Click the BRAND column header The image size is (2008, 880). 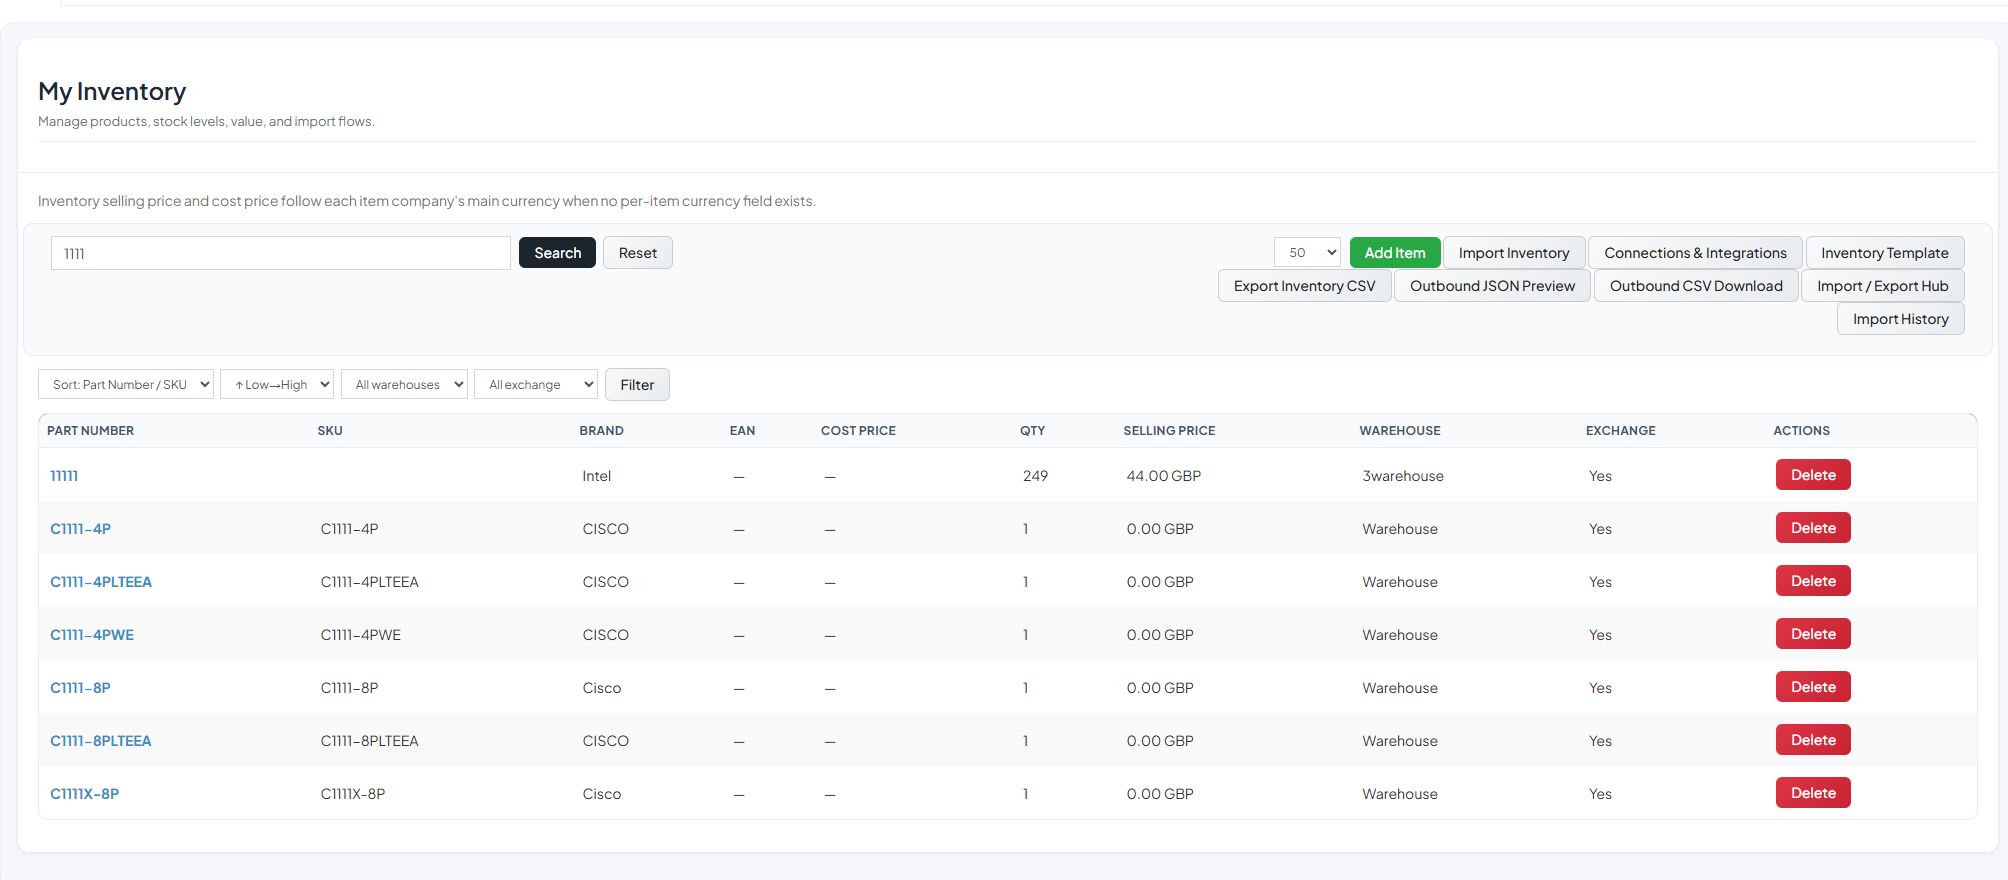point(601,431)
